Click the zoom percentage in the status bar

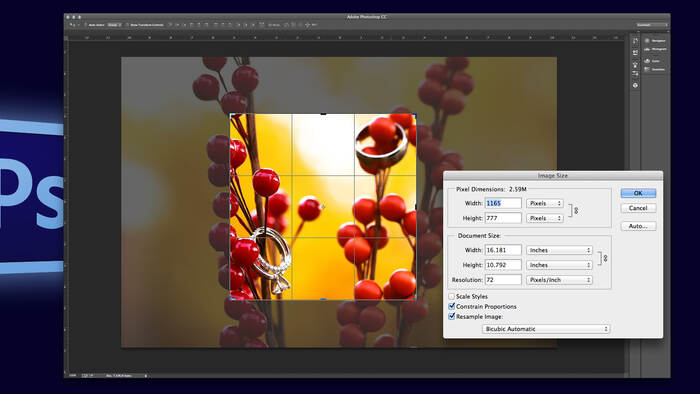(73, 376)
